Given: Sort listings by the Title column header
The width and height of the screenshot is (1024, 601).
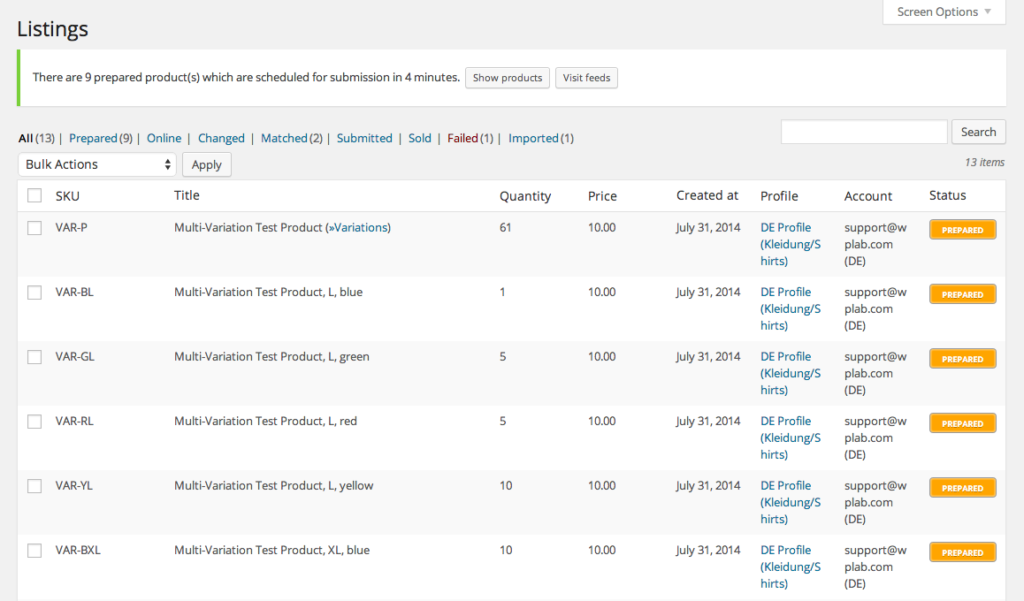Looking at the screenshot, I should pos(185,195).
